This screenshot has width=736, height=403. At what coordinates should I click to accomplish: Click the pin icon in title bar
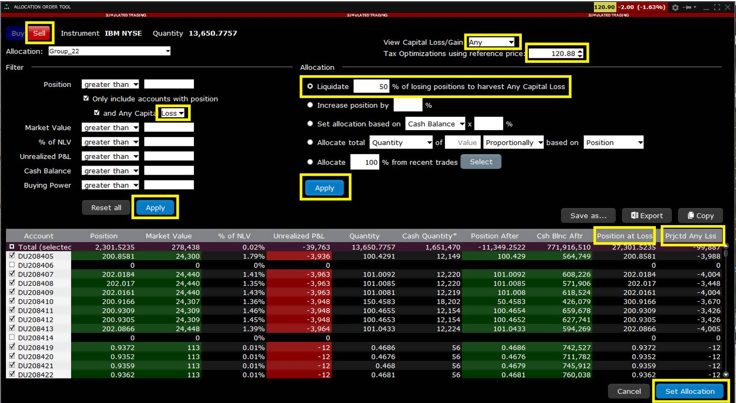pos(688,7)
